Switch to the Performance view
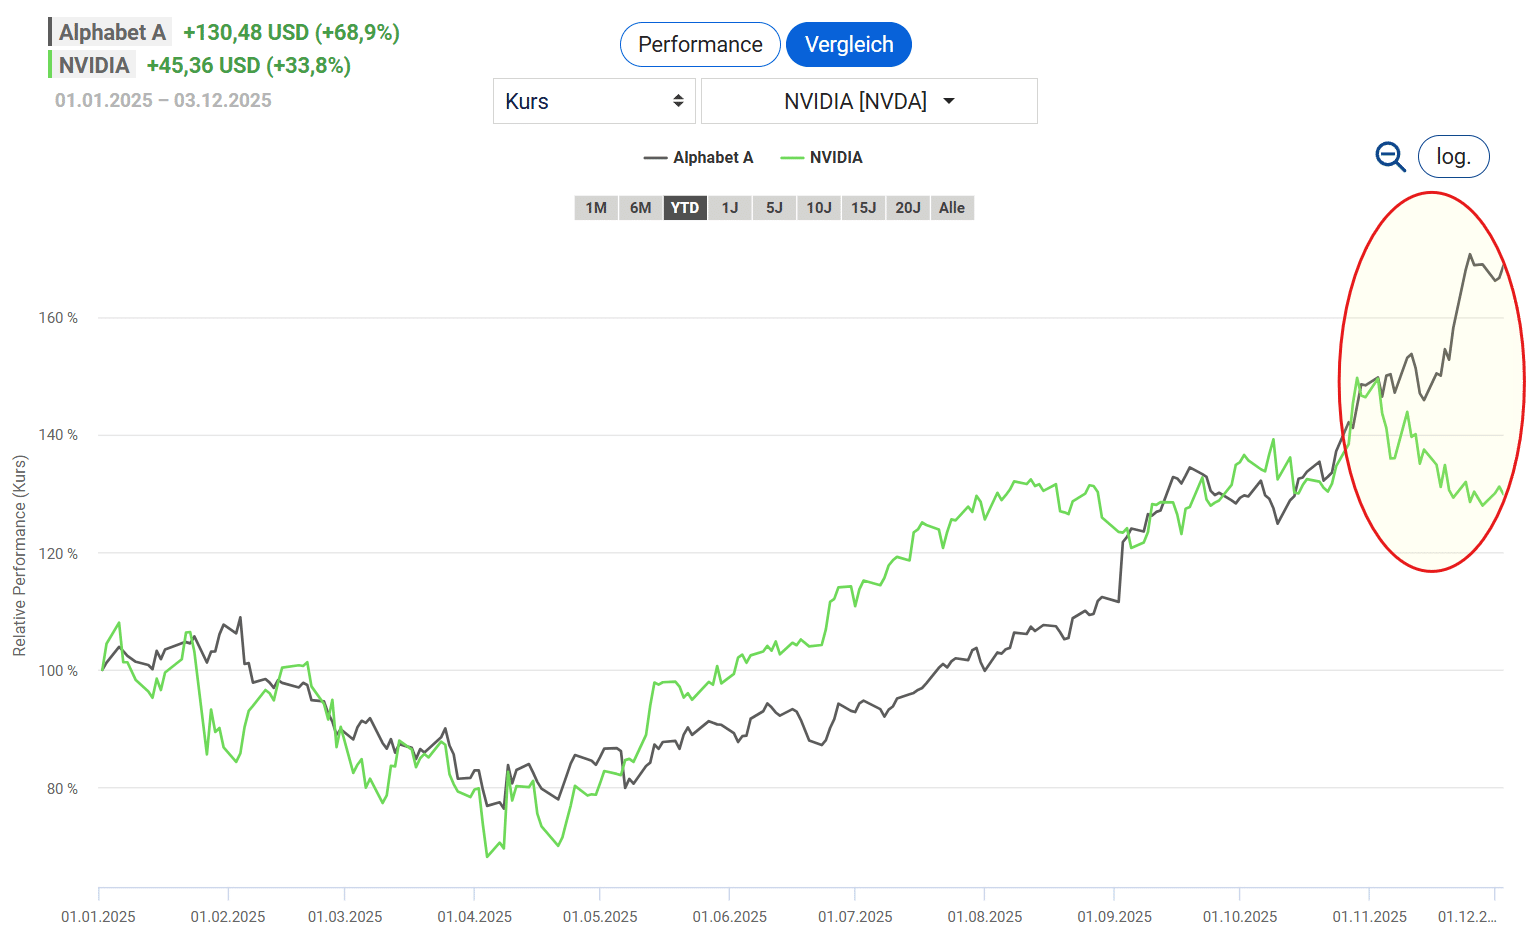The image size is (1527, 940). coord(700,45)
